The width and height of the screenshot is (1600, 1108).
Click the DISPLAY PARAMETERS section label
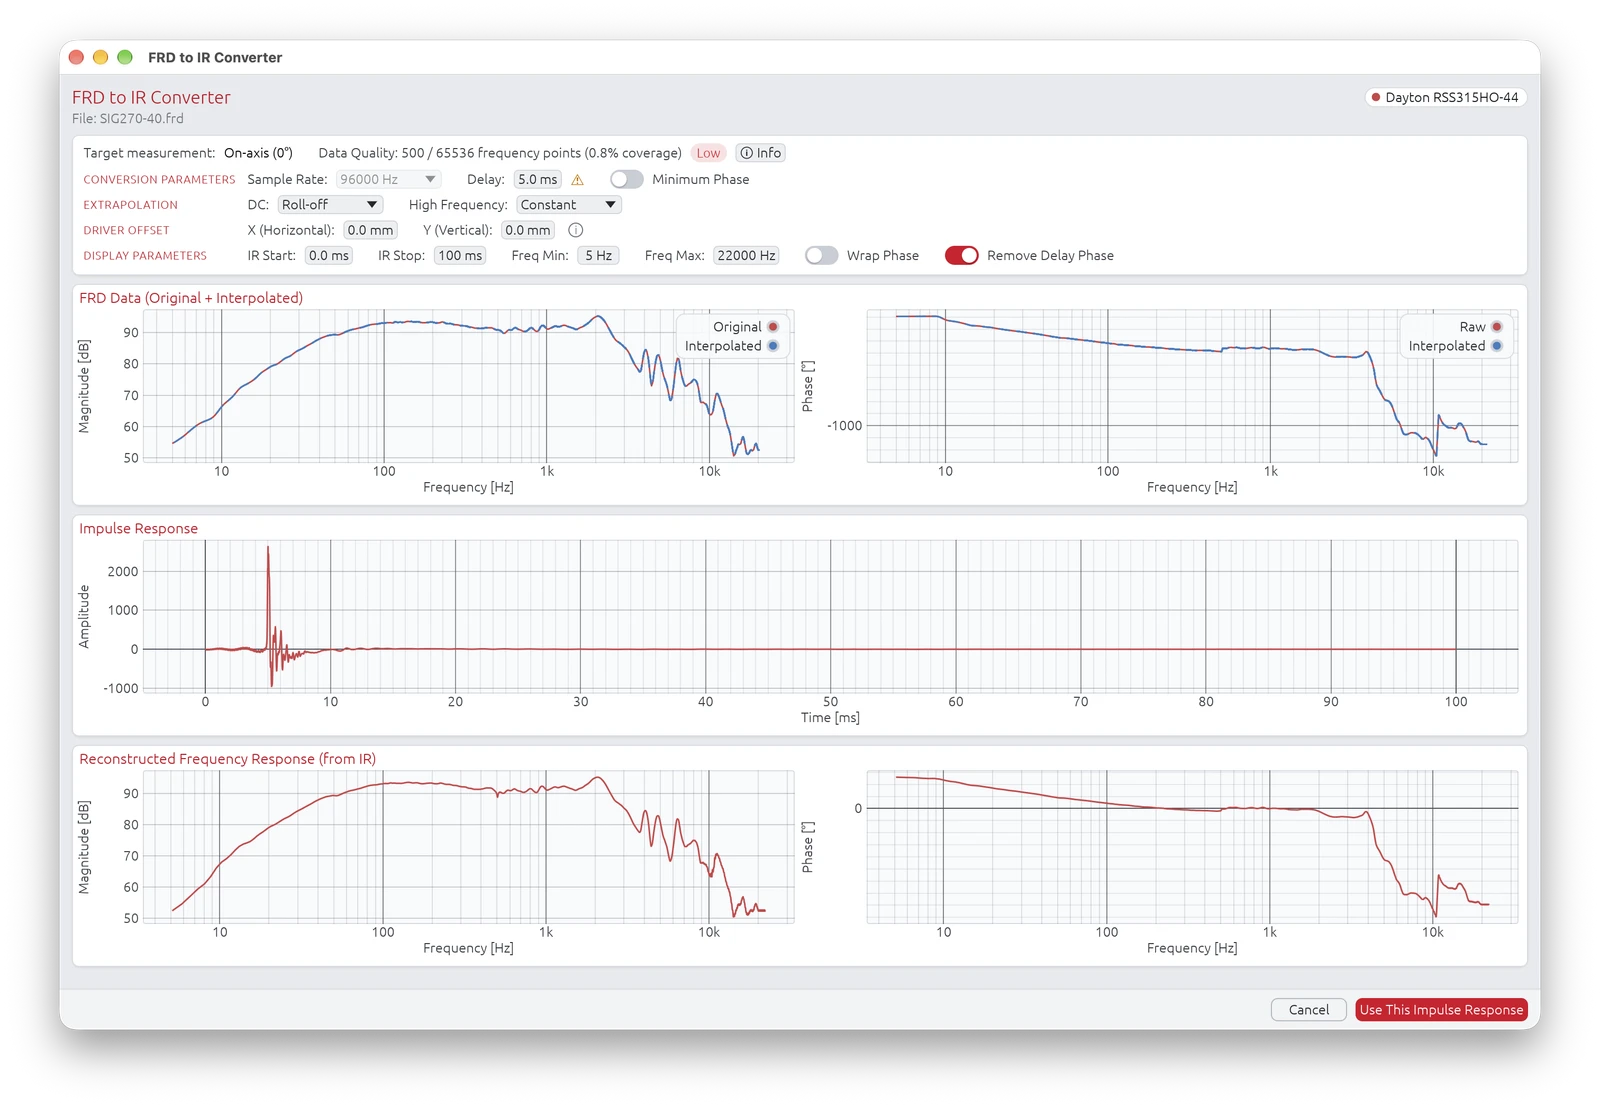coord(145,256)
